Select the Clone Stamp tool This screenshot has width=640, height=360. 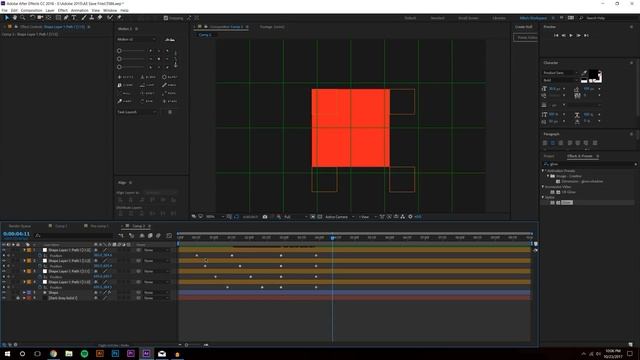[91, 18]
